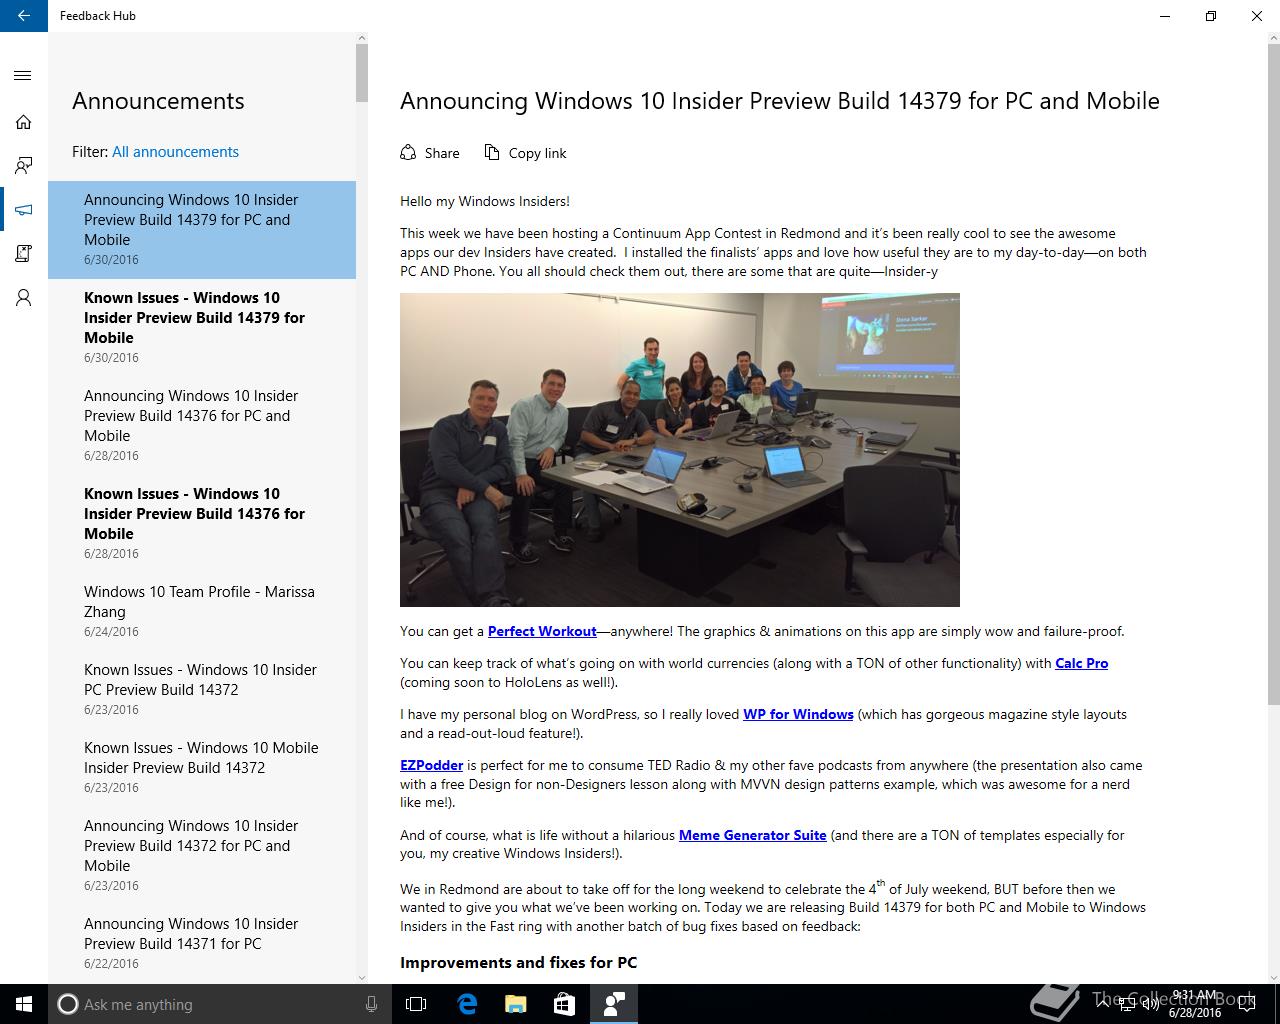This screenshot has width=1280, height=1024.
Task: Click the Feedback Hub taskbar icon
Action: (x=614, y=1004)
